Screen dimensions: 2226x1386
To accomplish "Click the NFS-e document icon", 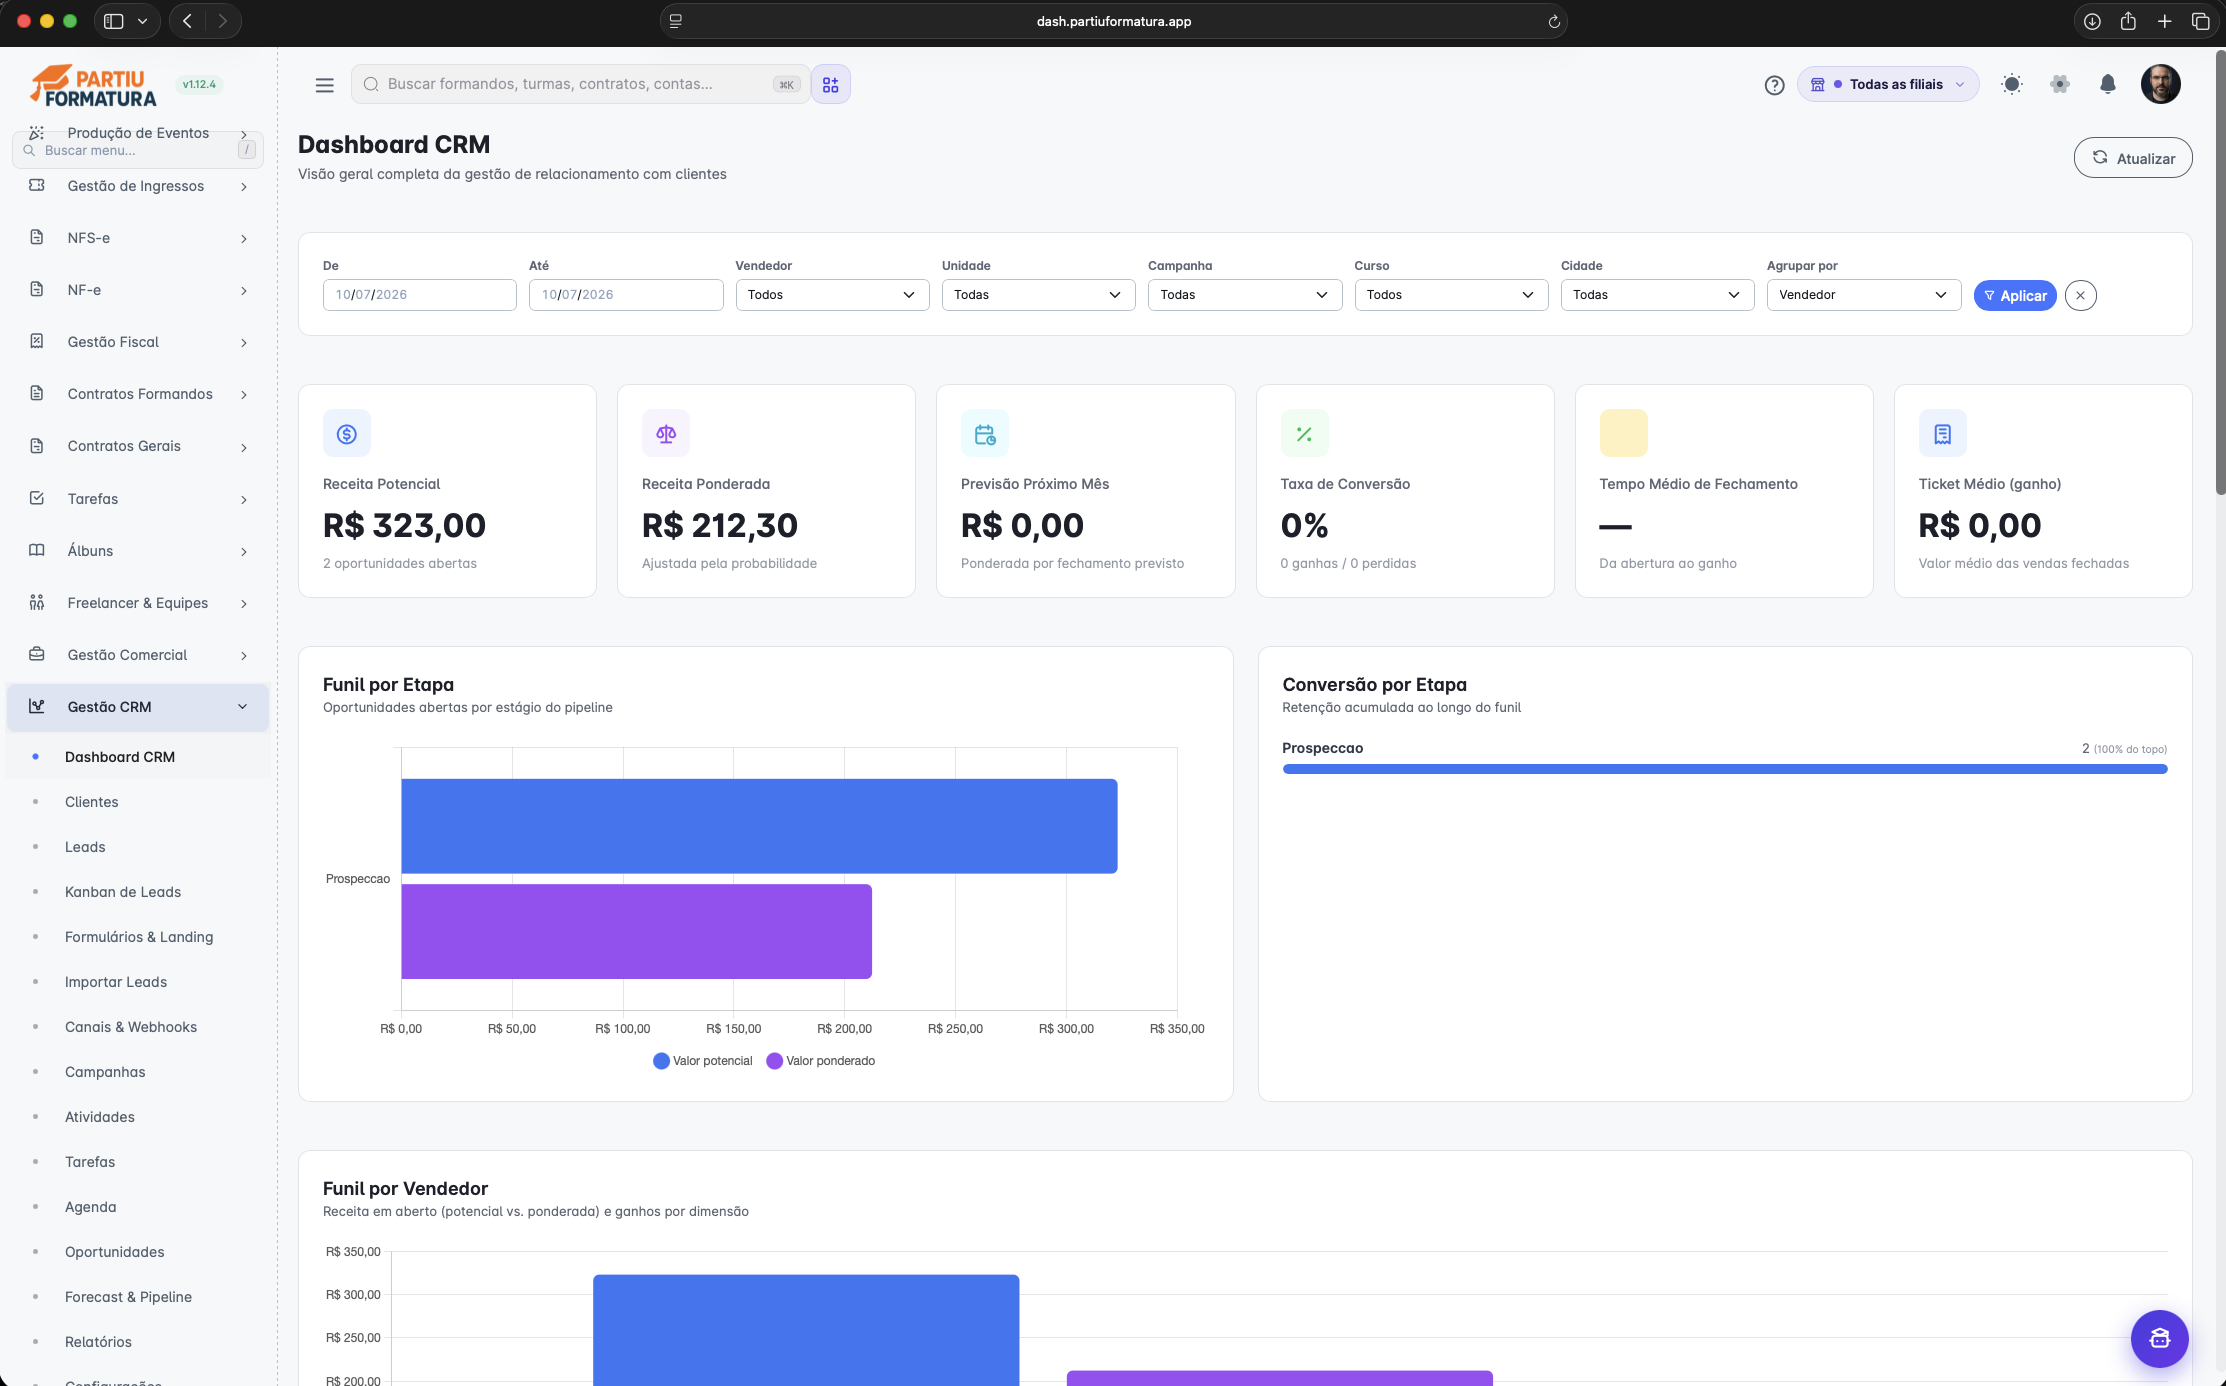I will click(x=37, y=237).
